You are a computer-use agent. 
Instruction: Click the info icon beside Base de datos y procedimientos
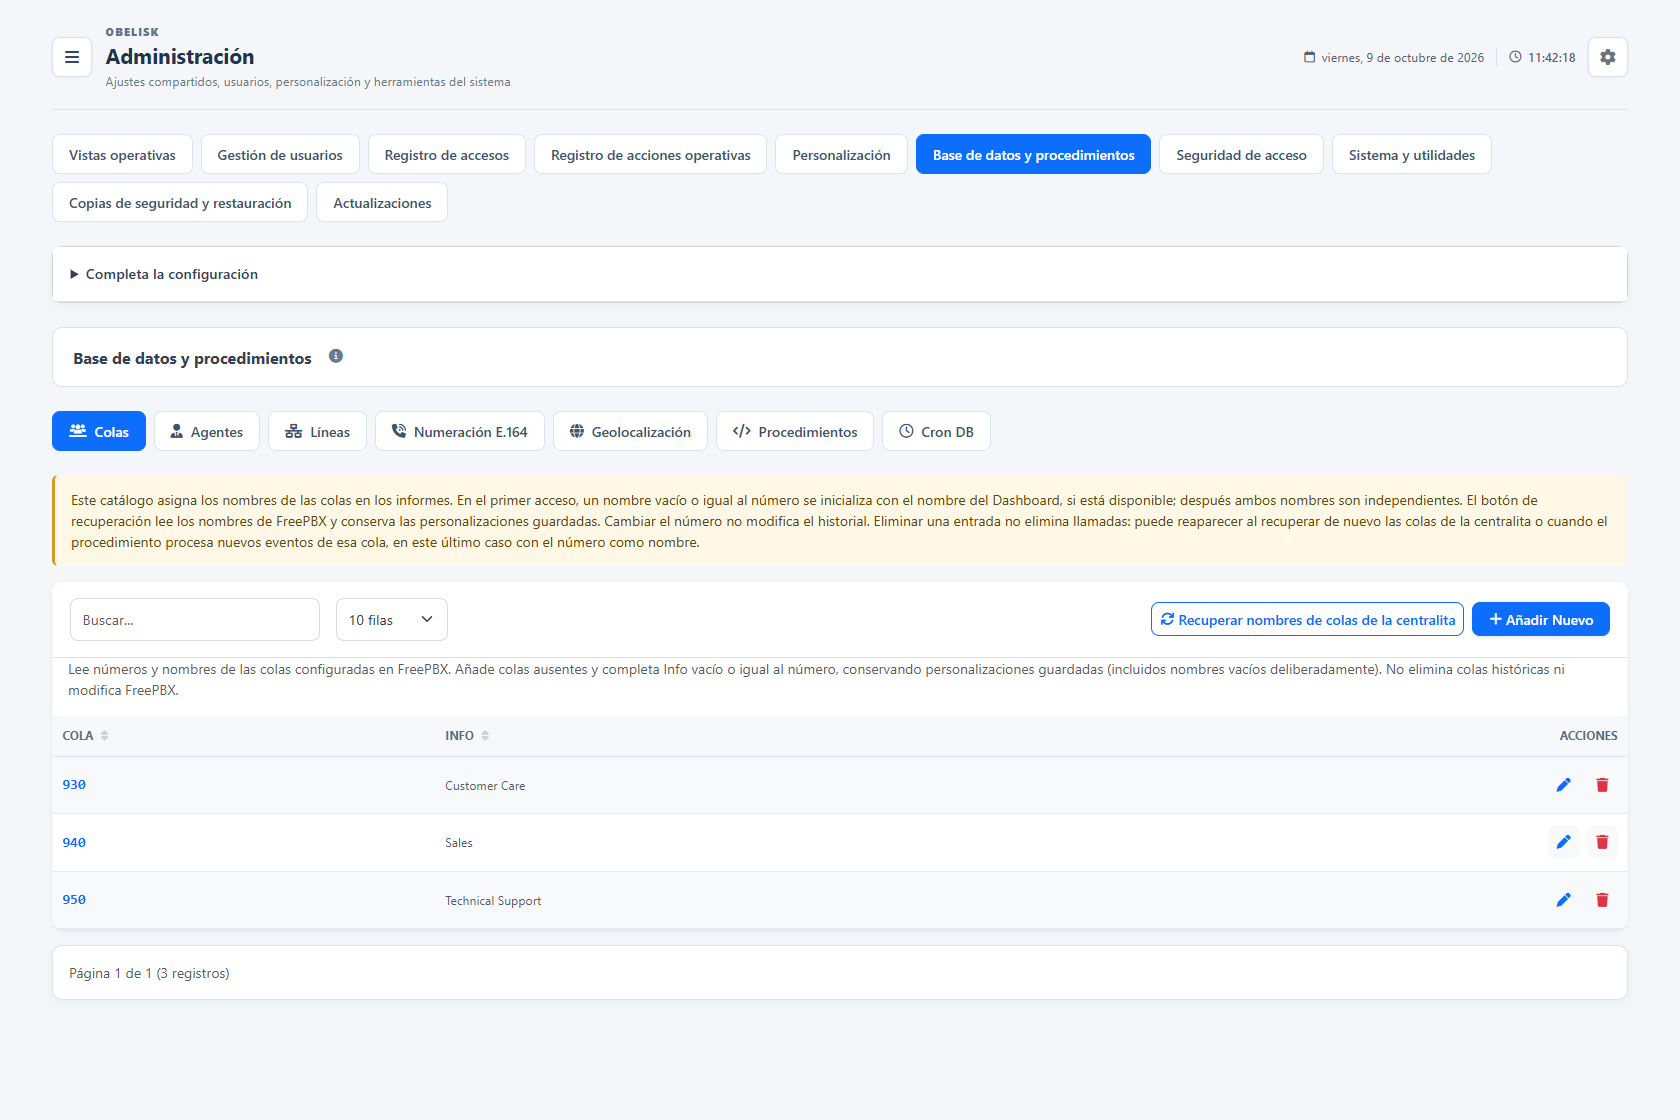pos(336,356)
